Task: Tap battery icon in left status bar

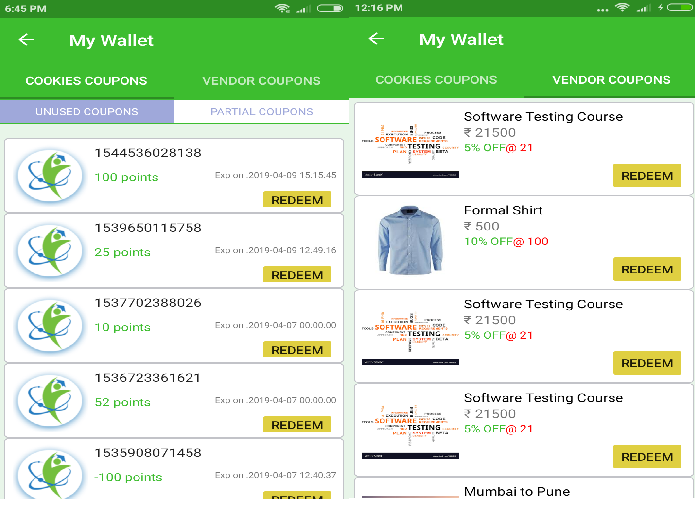Action: (329, 8)
